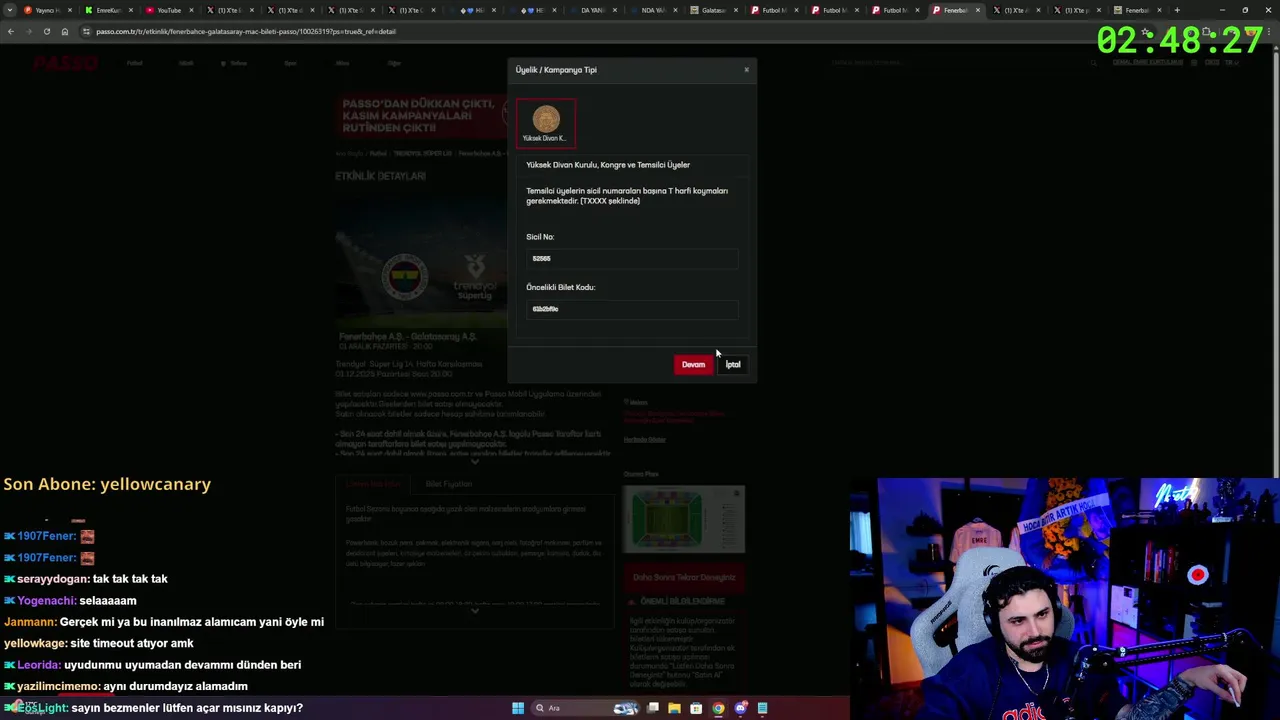Image resolution: width=1280 pixels, height=720 pixels.
Task: Click the browser back arrow
Action: click(x=11, y=31)
